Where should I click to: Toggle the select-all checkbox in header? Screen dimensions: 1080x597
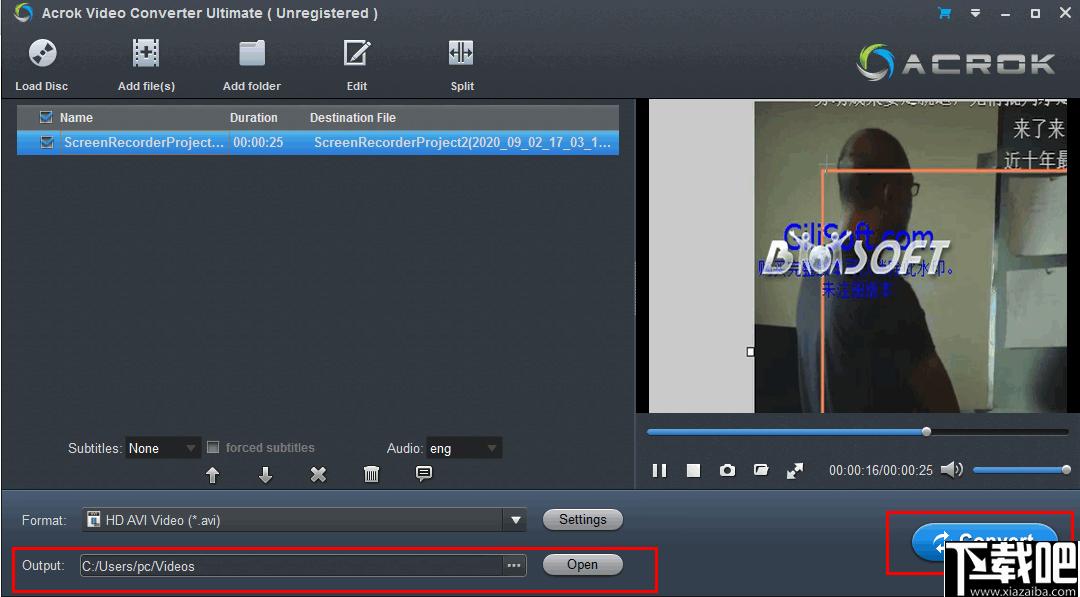[x=46, y=117]
